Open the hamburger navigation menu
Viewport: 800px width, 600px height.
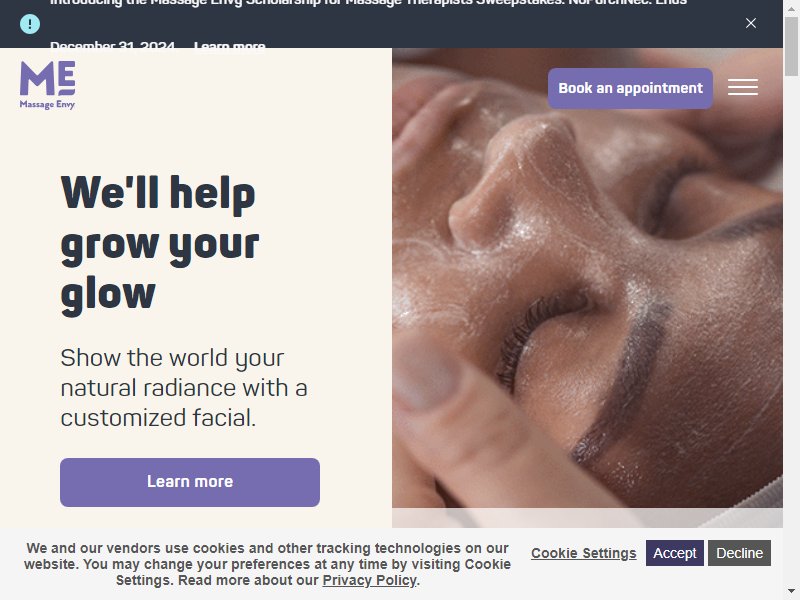pyautogui.click(x=742, y=87)
